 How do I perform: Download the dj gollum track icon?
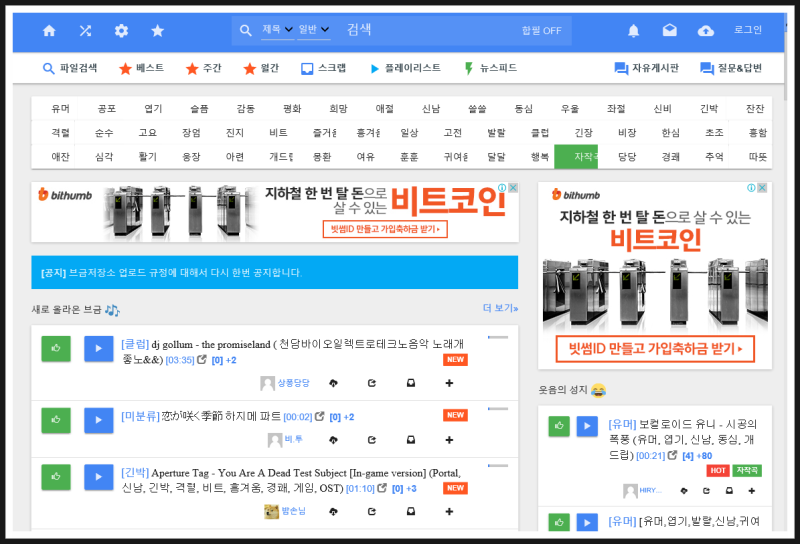[x=333, y=383]
